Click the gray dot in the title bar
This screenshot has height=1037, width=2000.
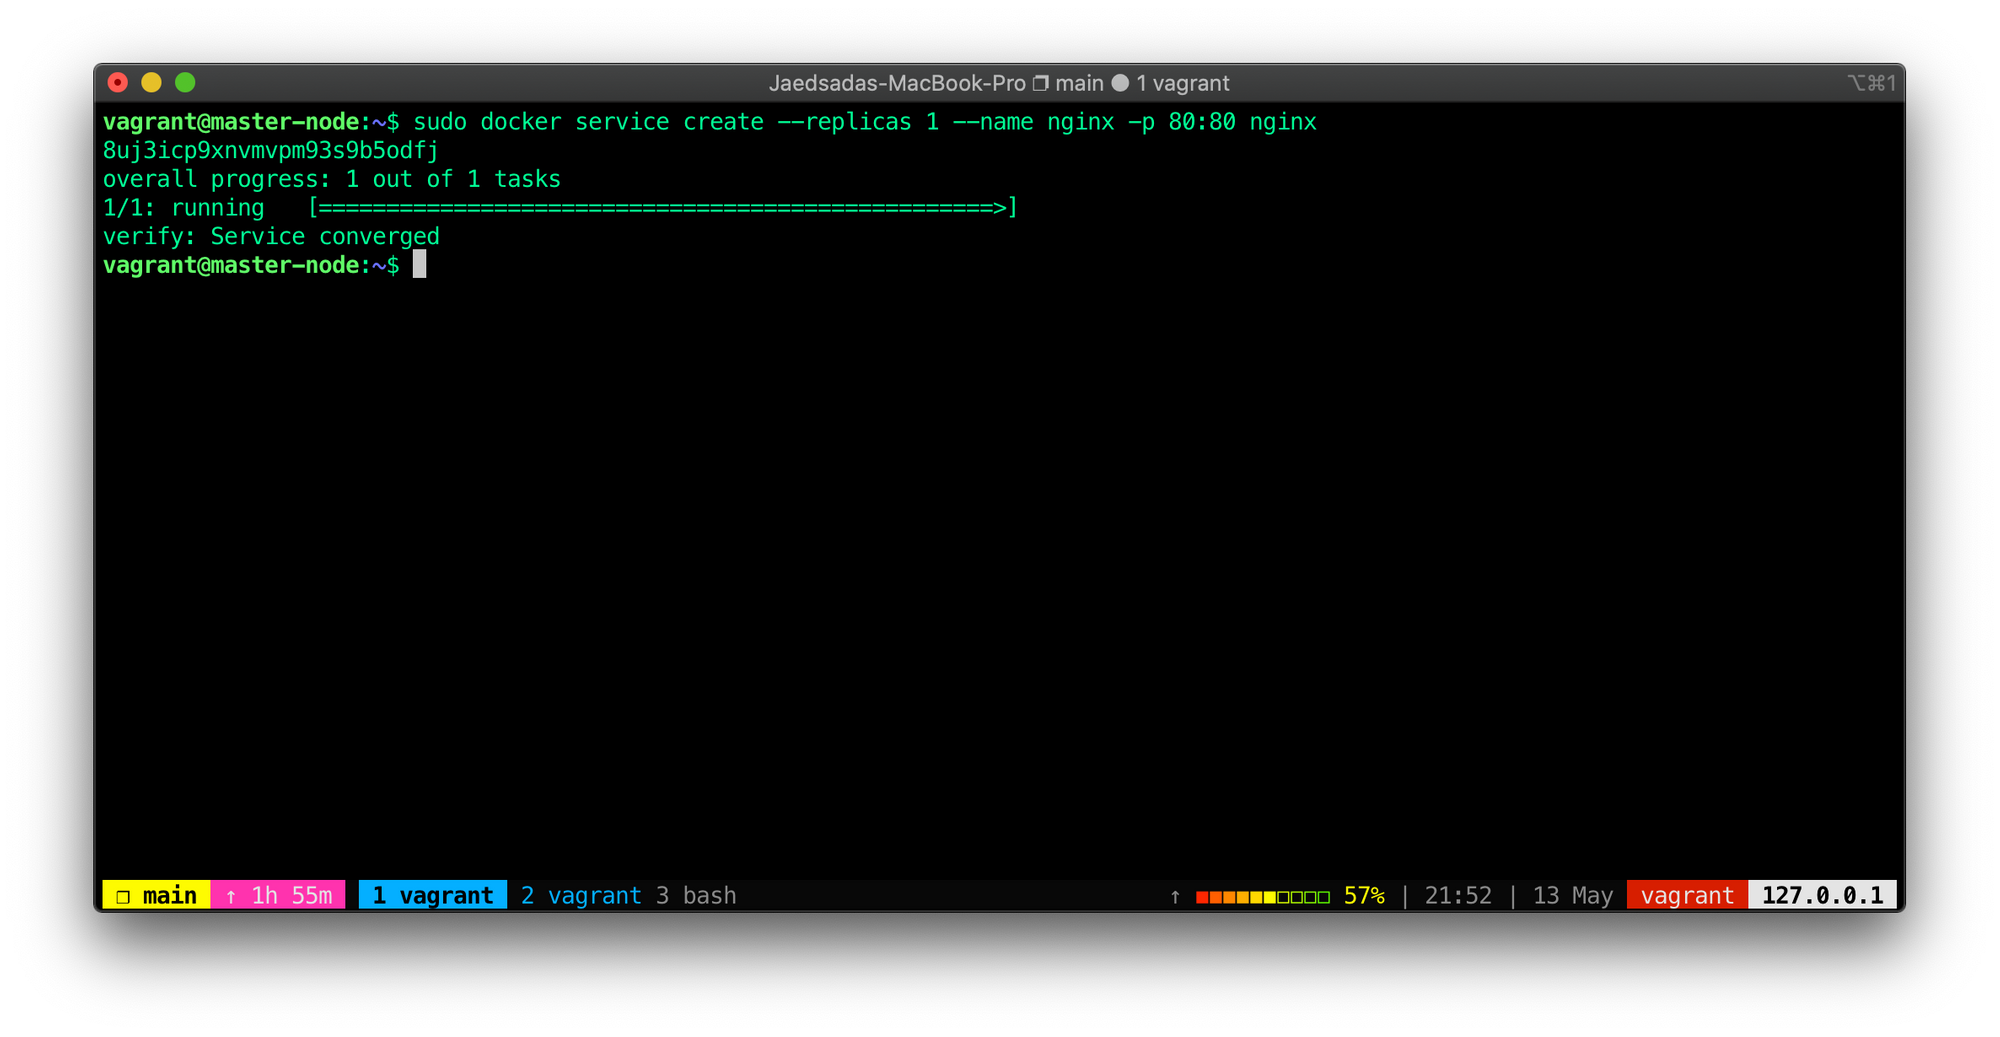tap(1120, 83)
